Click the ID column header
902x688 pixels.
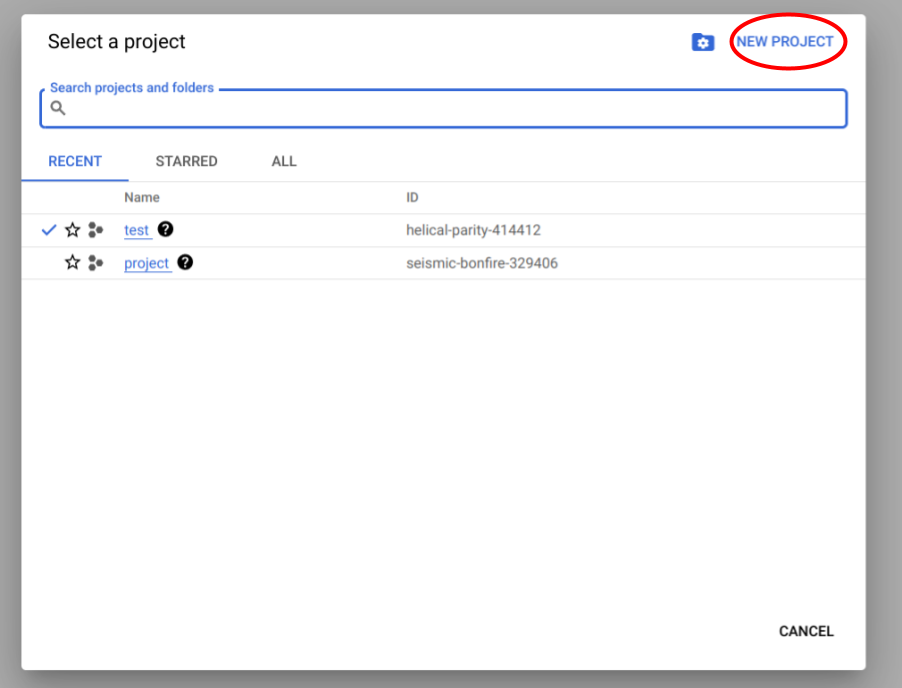pyautogui.click(x=412, y=197)
